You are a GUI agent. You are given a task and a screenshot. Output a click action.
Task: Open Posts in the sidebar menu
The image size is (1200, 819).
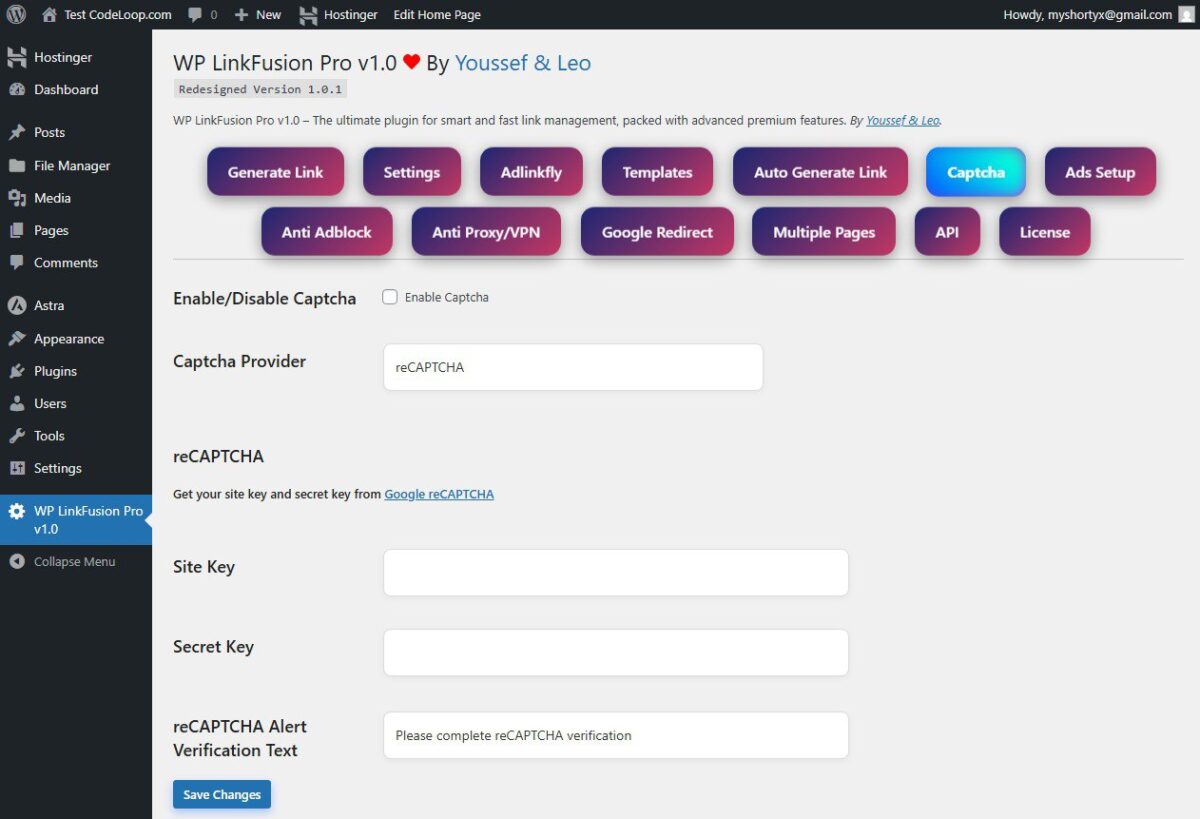coord(49,132)
